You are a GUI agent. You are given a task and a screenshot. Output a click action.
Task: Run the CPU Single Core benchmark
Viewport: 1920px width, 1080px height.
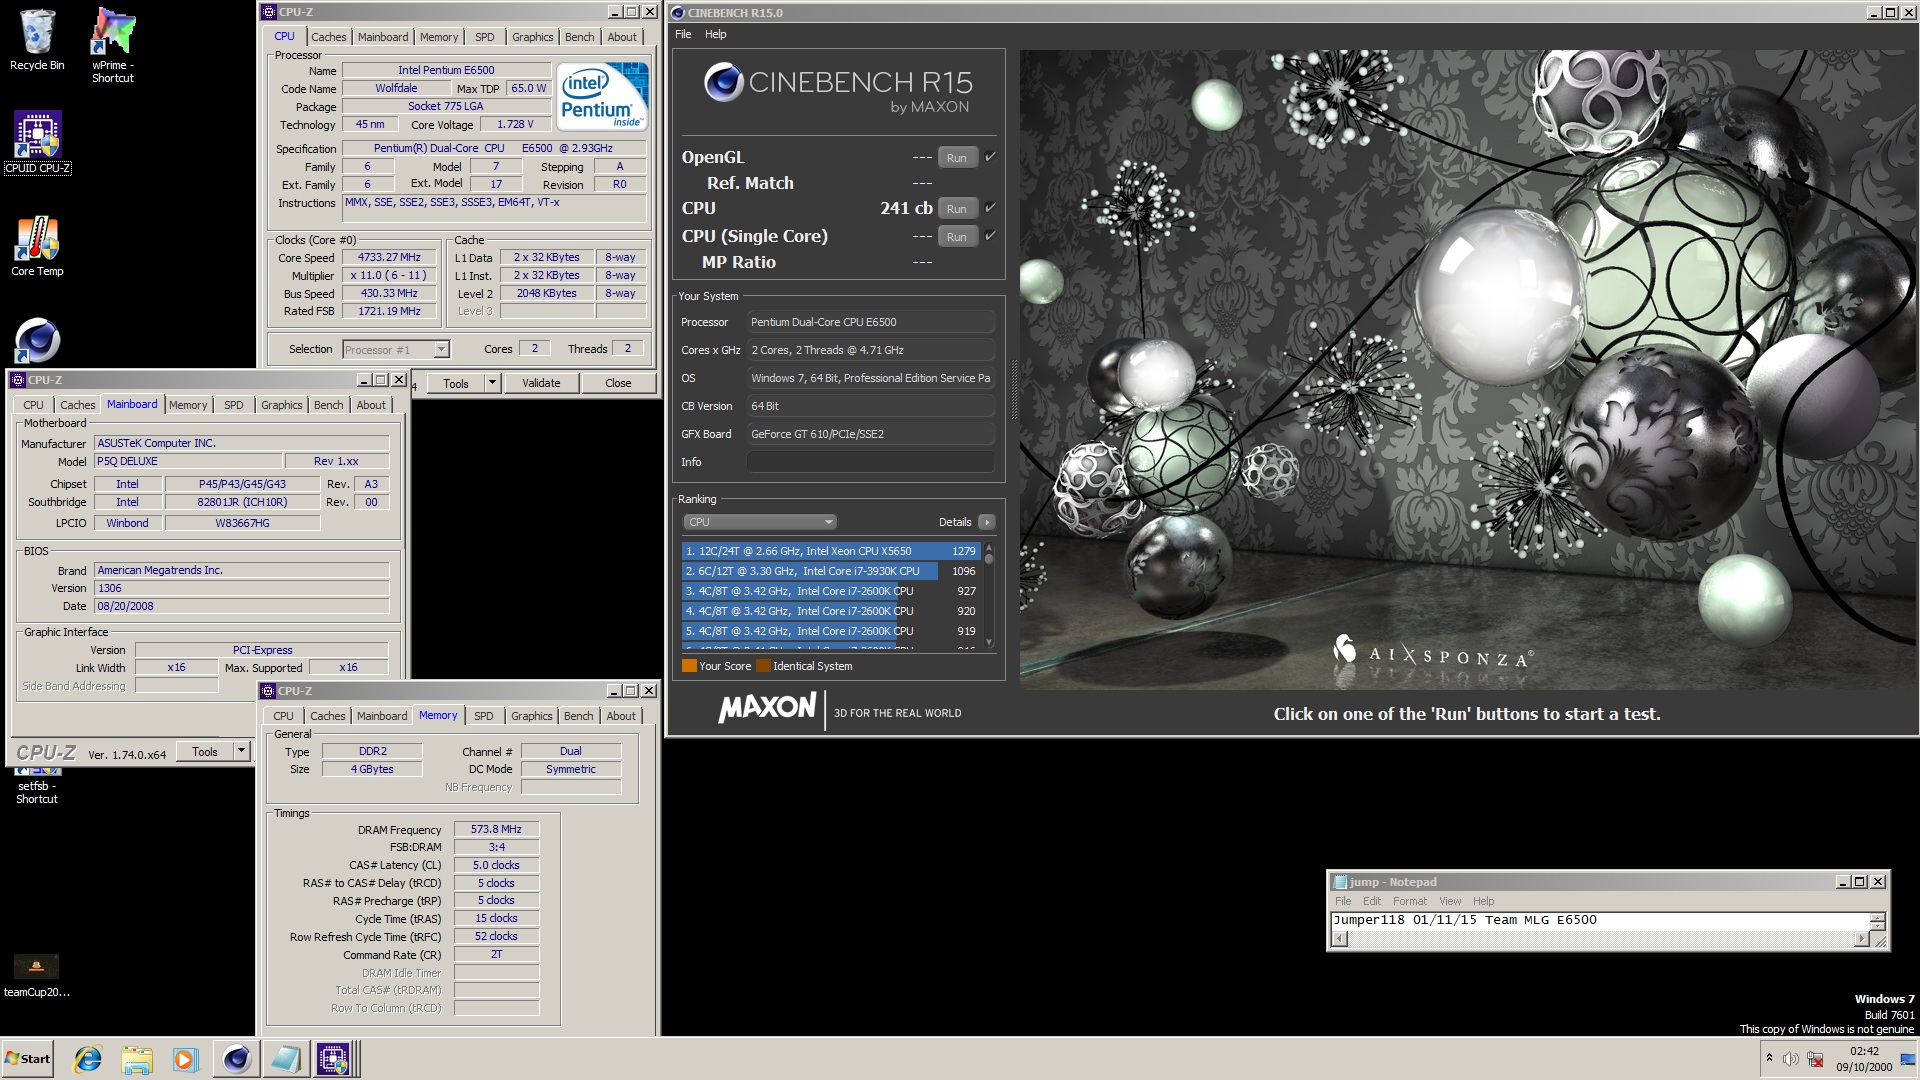click(957, 237)
